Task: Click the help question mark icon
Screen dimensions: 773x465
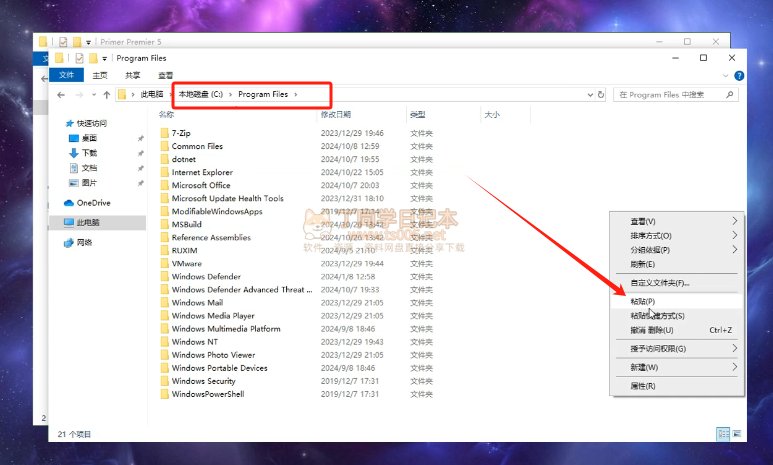Action: click(x=738, y=75)
